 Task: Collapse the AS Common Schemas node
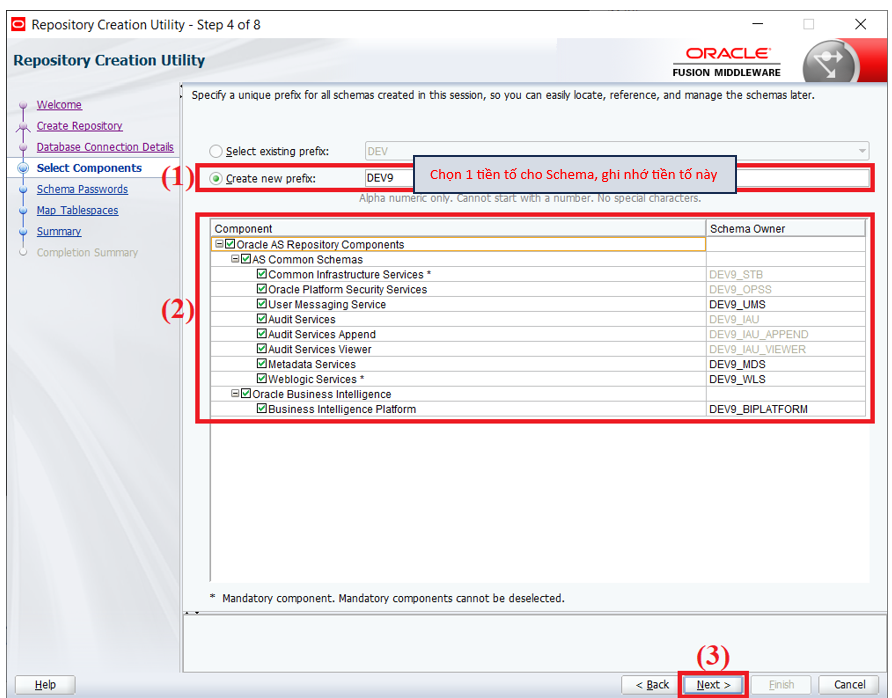pos(235,259)
